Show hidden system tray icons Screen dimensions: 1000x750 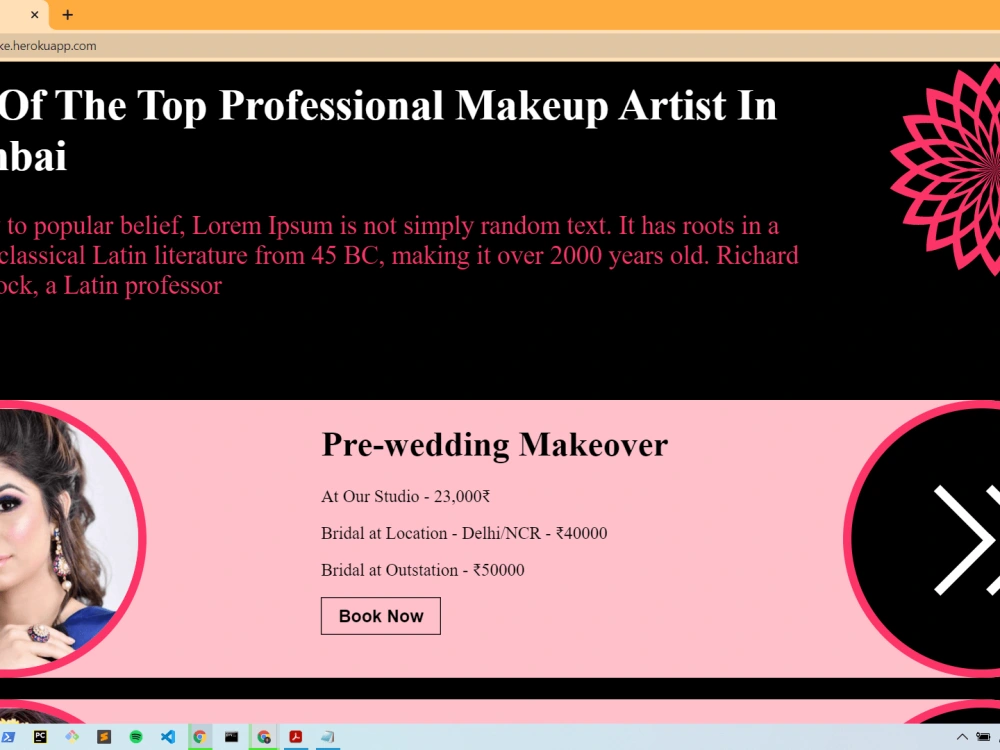962,737
